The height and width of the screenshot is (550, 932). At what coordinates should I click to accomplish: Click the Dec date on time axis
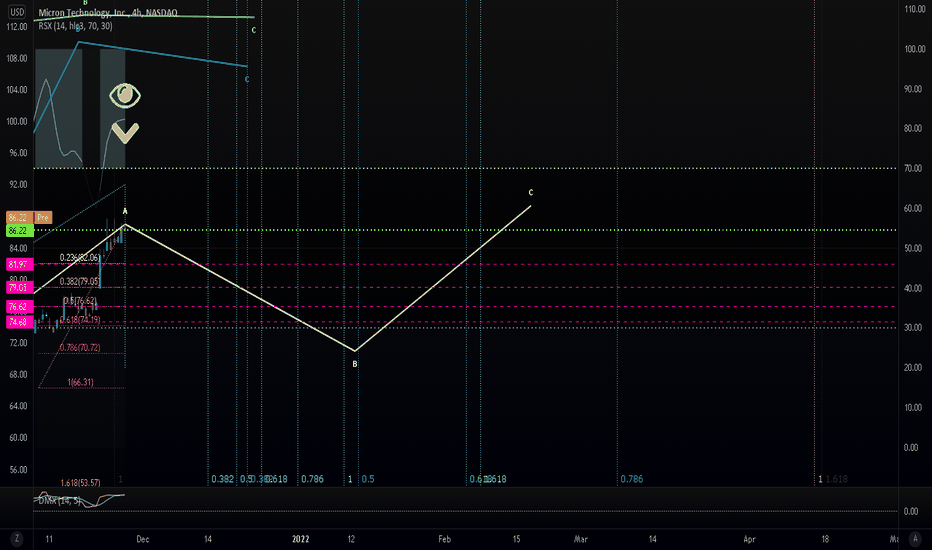[x=143, y=539]
